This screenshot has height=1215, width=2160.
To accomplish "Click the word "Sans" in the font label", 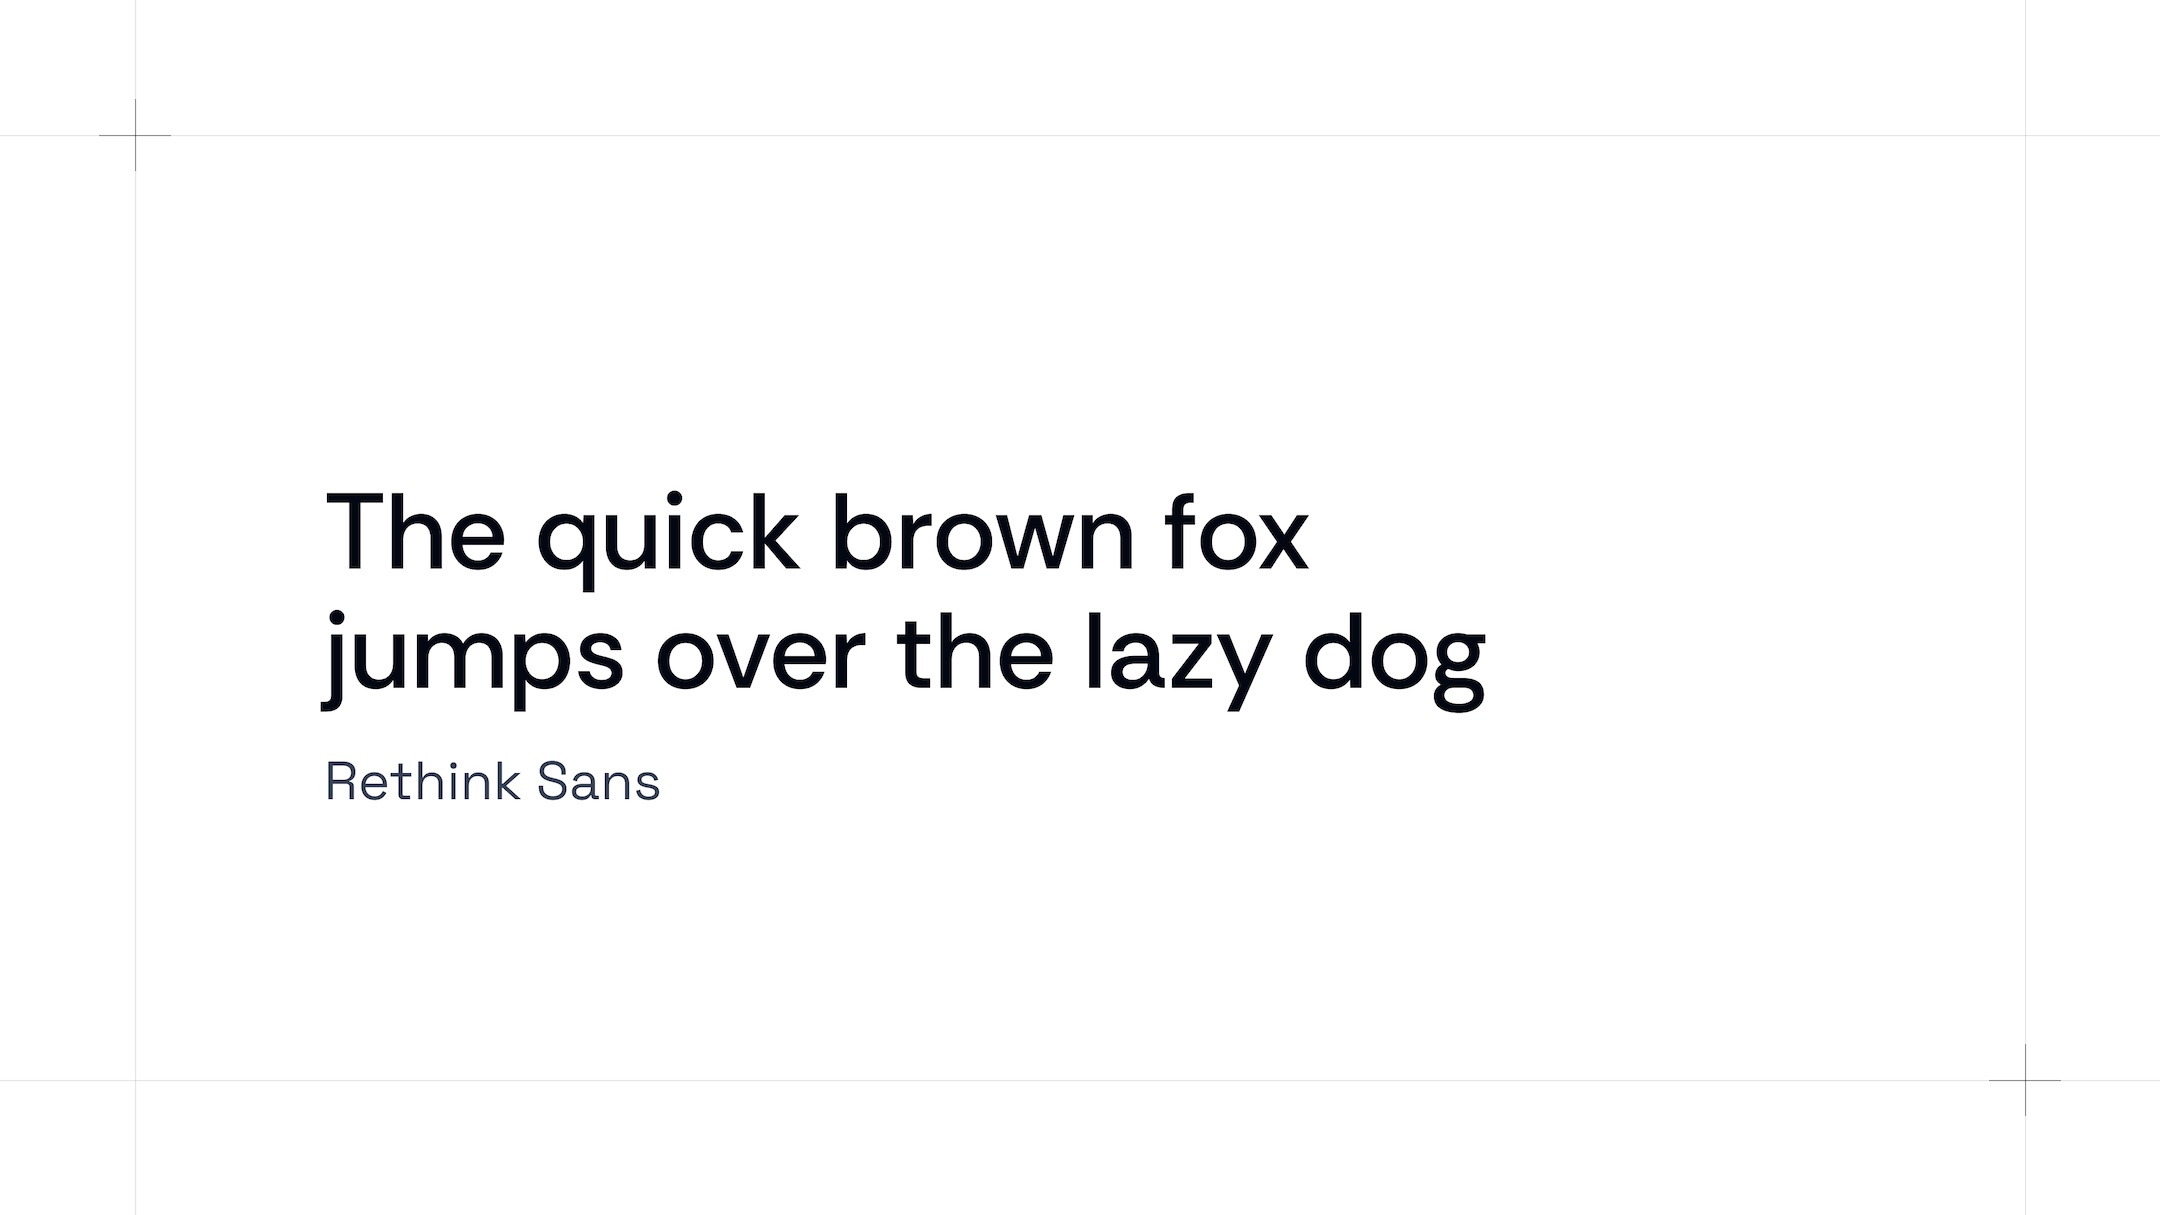I will click(598, 782).
